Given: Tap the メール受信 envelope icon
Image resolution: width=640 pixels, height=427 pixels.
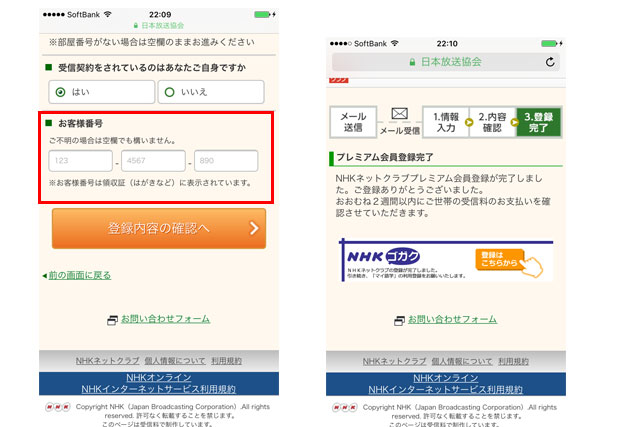Looking at the screenshot, I should tap(400, 113).
